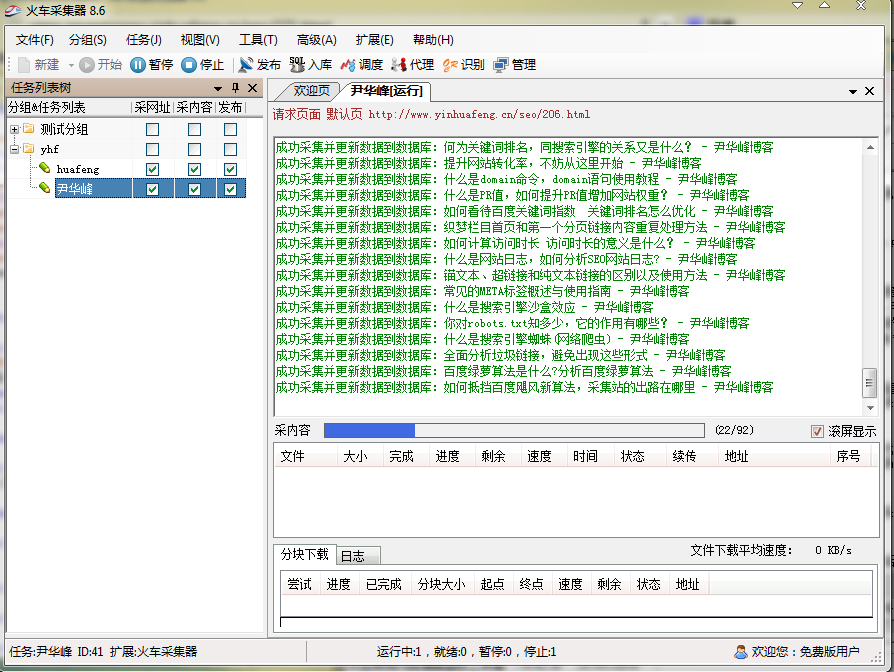Screen dimensions: 894x672
Task: Click the 采内容 blue progress bar
Action: pos(369,431)
